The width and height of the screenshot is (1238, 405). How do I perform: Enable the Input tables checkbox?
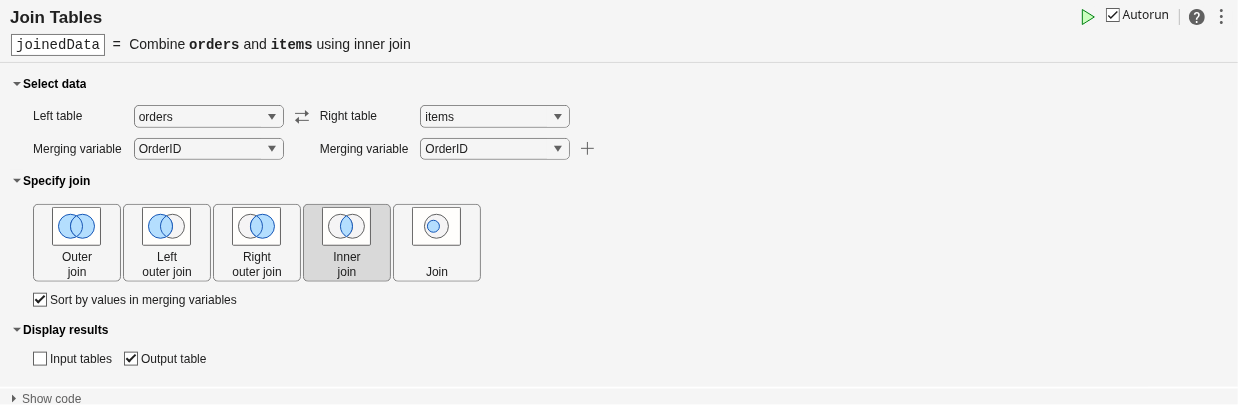pyautogui.click(x=40, y=359)
